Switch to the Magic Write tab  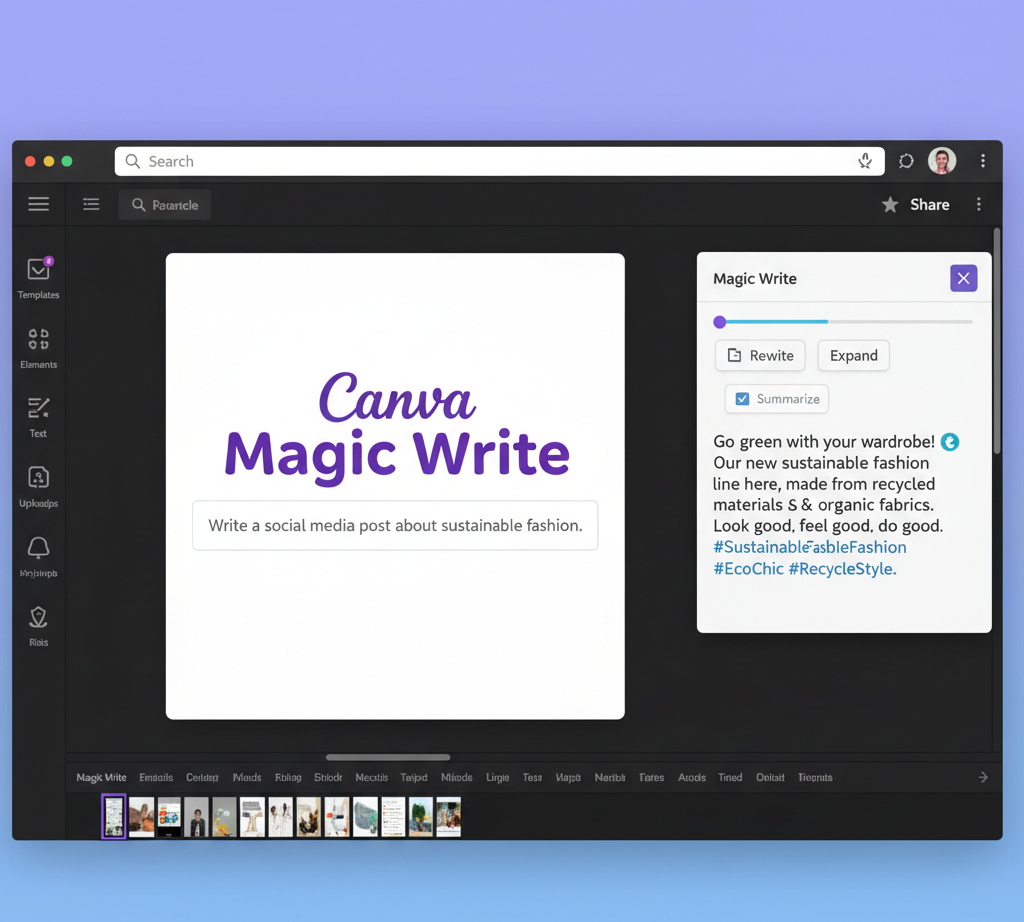[x=100, y=777]
